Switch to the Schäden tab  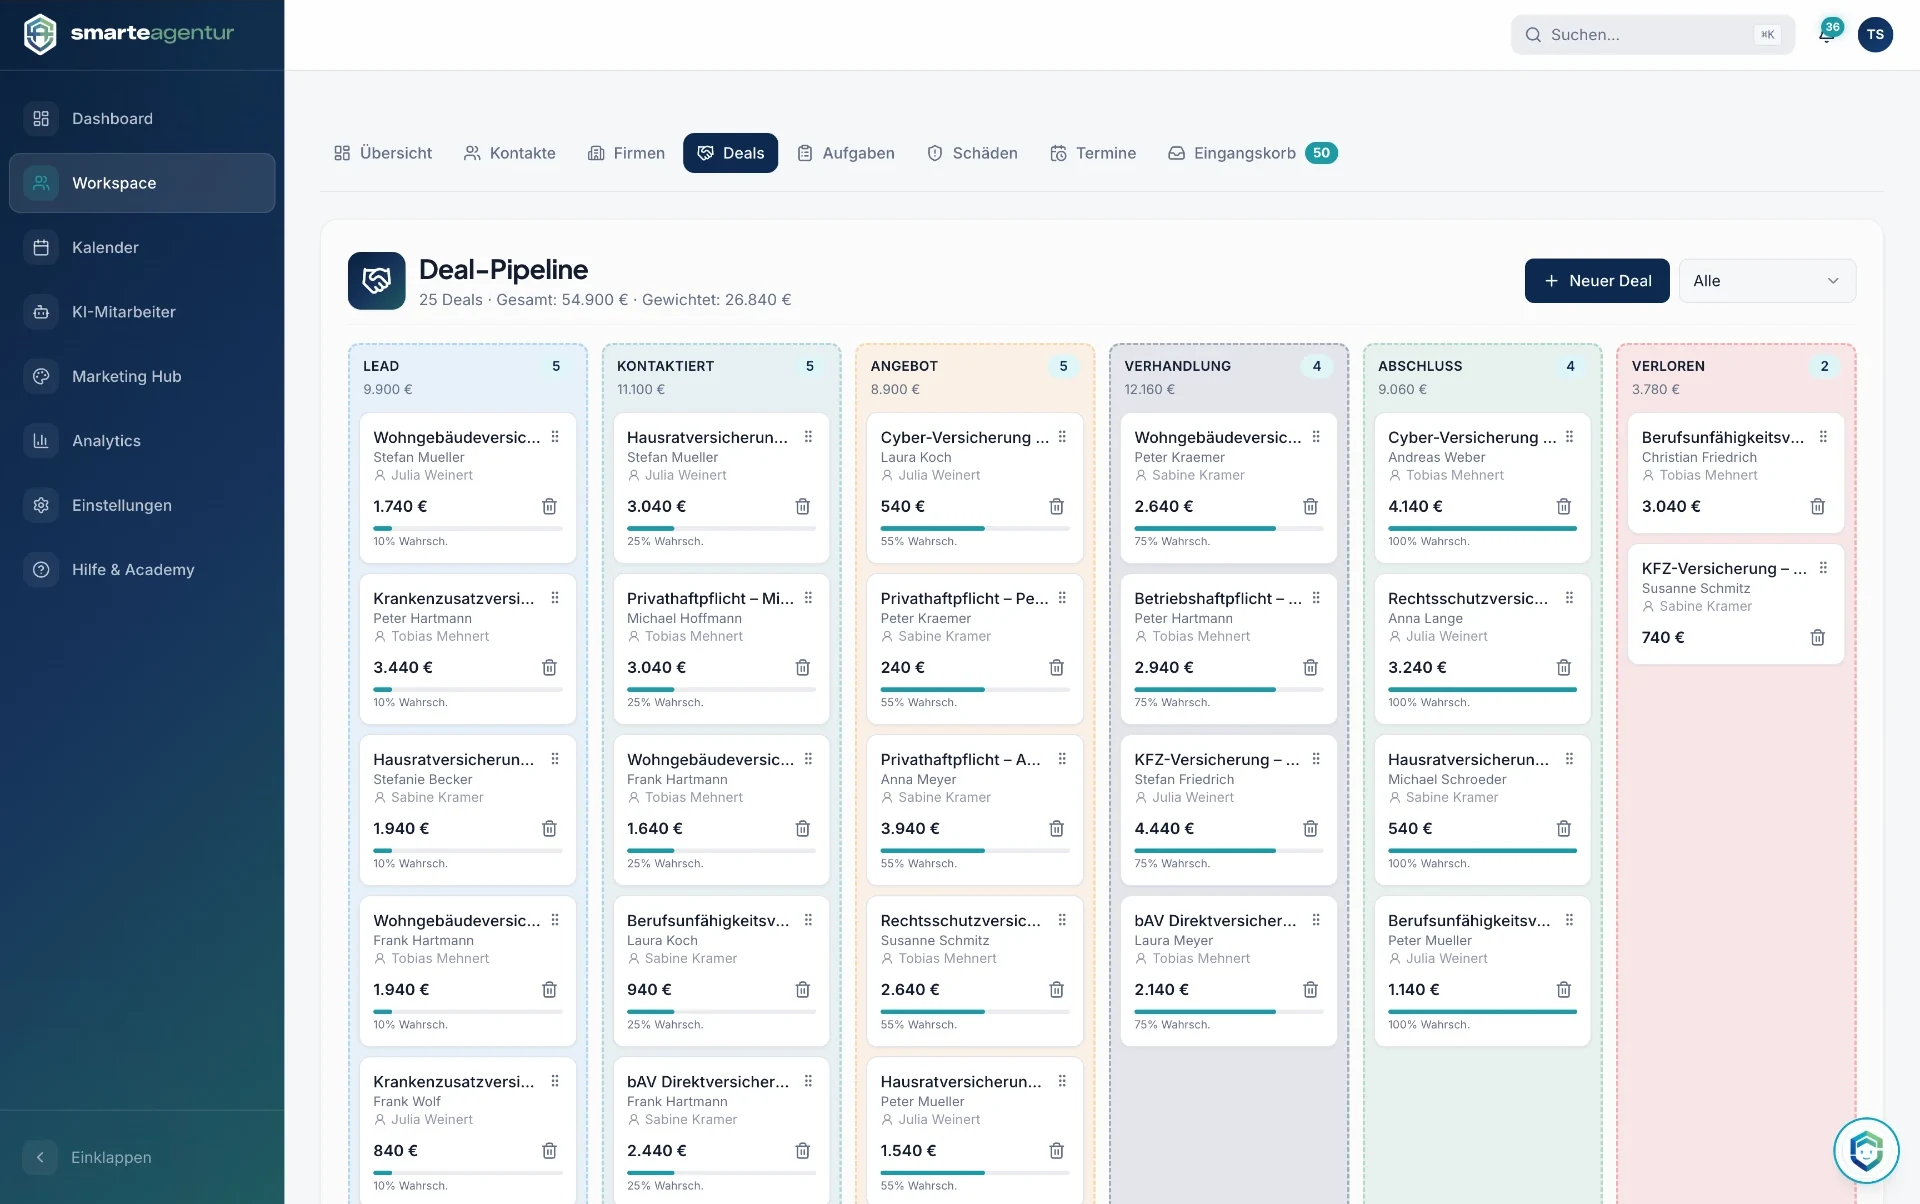pyautogui.click(x=972, y=153)
